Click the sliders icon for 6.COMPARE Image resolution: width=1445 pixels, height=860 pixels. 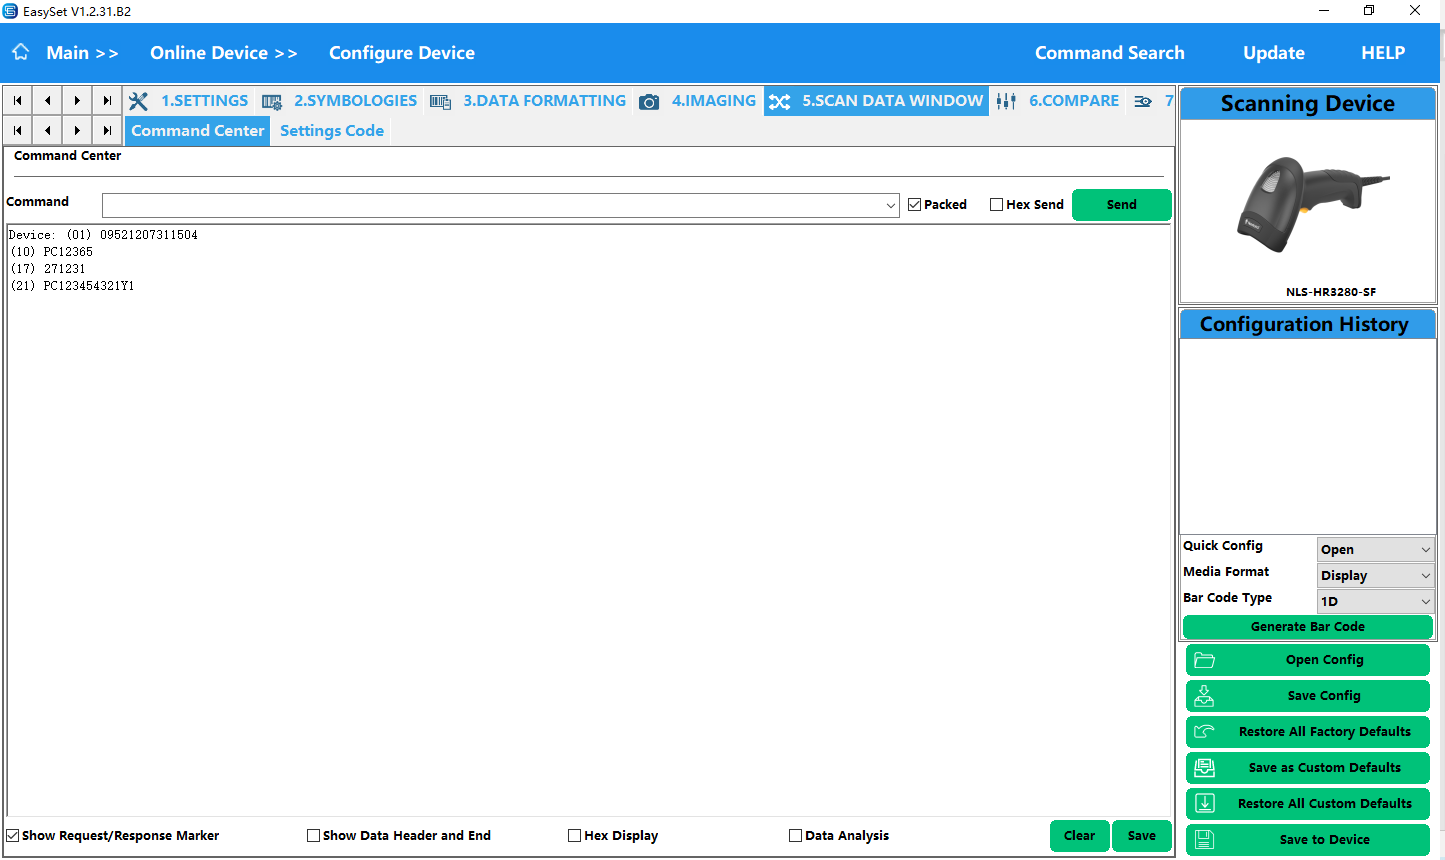1006,101
